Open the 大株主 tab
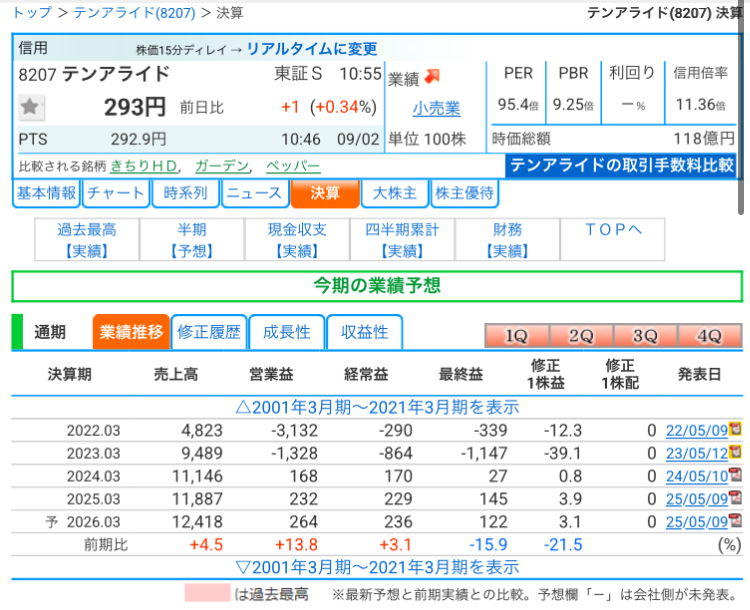Image resolution: width=750 pixels, height=610 pixels. point(395,193)
